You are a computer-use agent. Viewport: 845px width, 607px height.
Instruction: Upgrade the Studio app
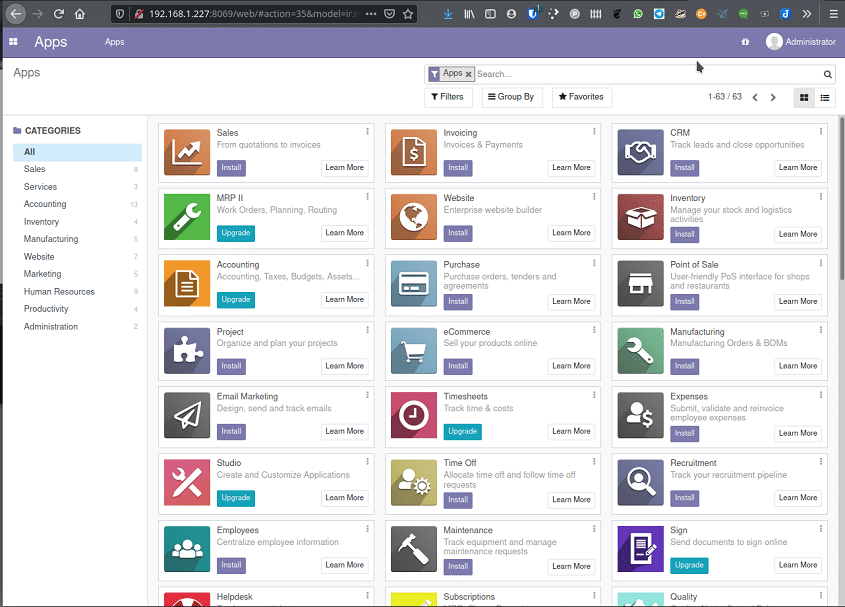[236, 498]
